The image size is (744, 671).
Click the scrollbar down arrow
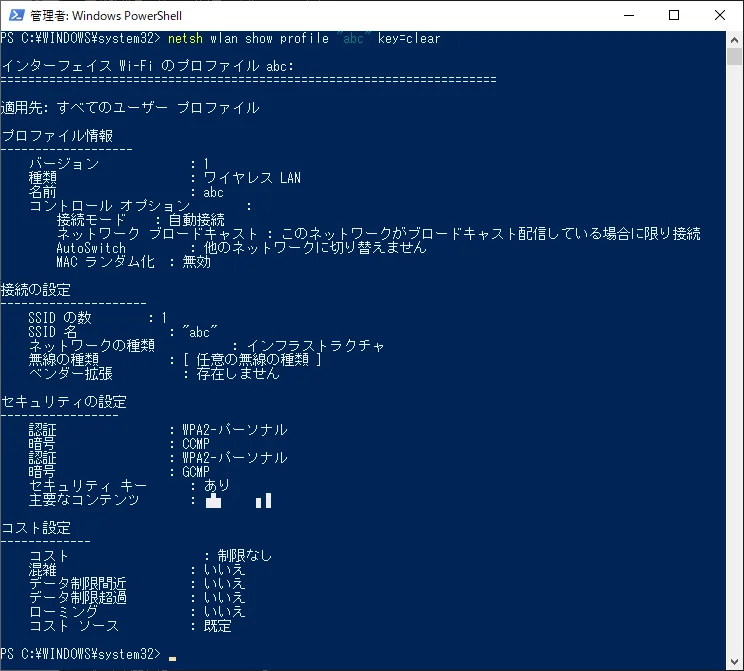pos(735,662)
